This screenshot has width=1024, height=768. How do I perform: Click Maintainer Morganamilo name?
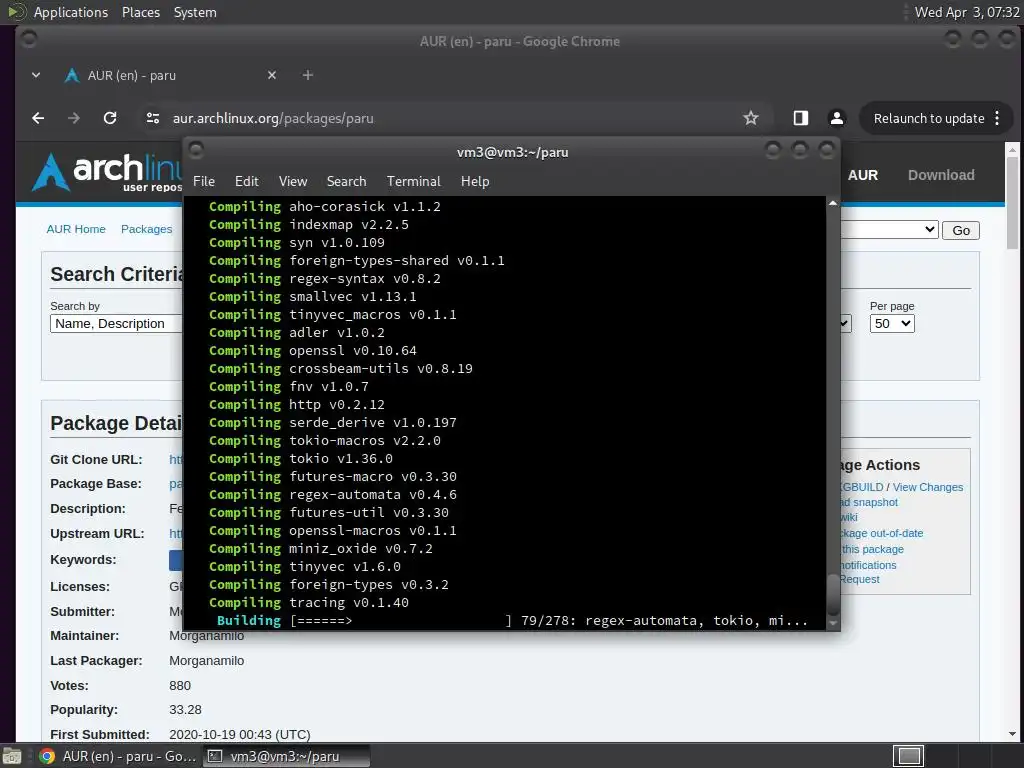206,636
